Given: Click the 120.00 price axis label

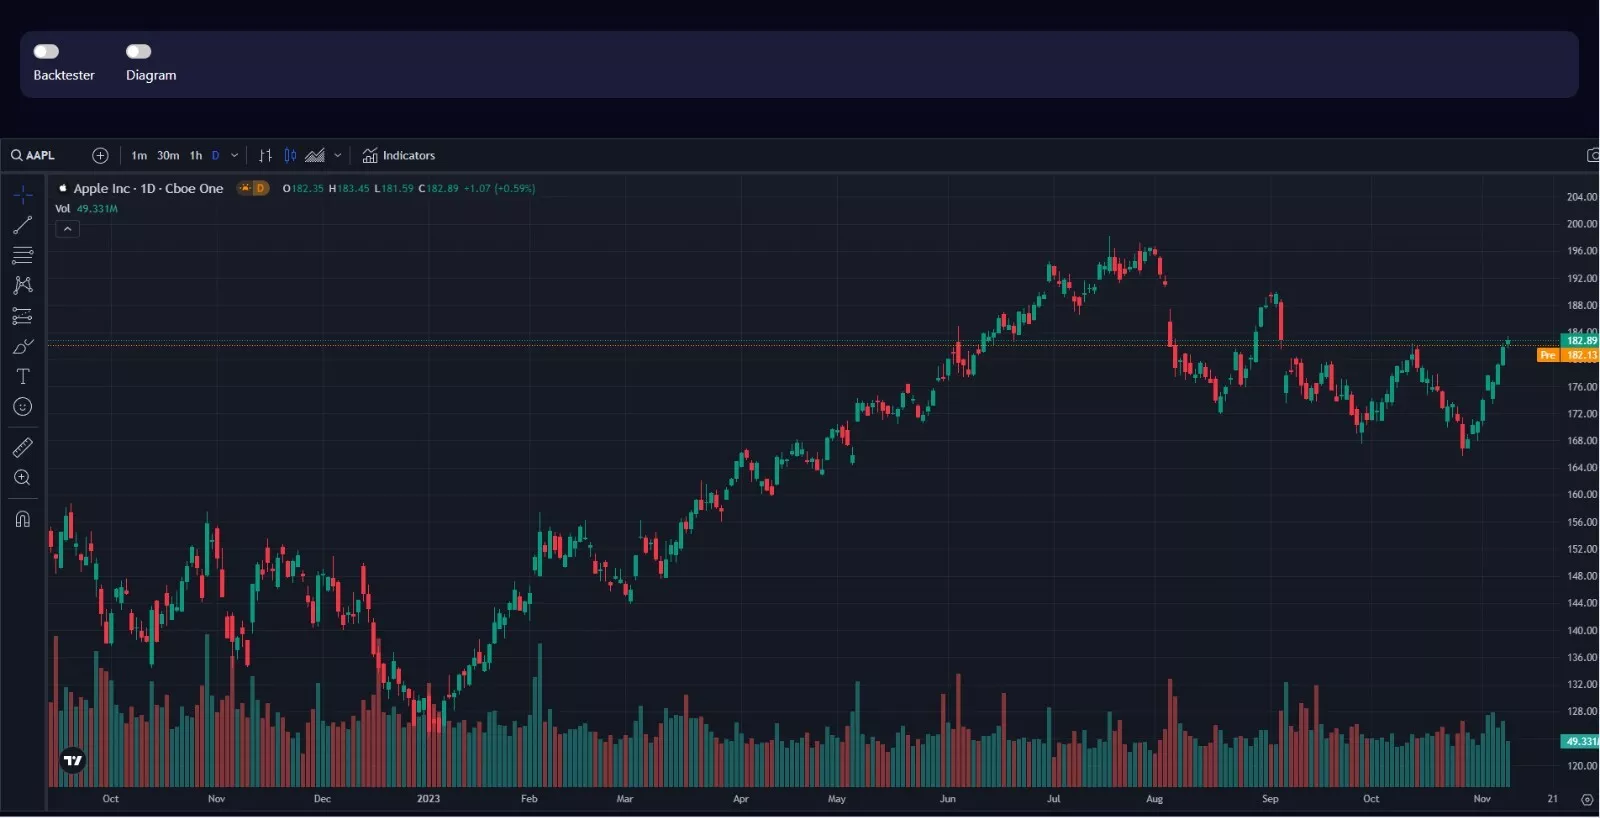Looking at the screenshot, I should [1582, 766].
